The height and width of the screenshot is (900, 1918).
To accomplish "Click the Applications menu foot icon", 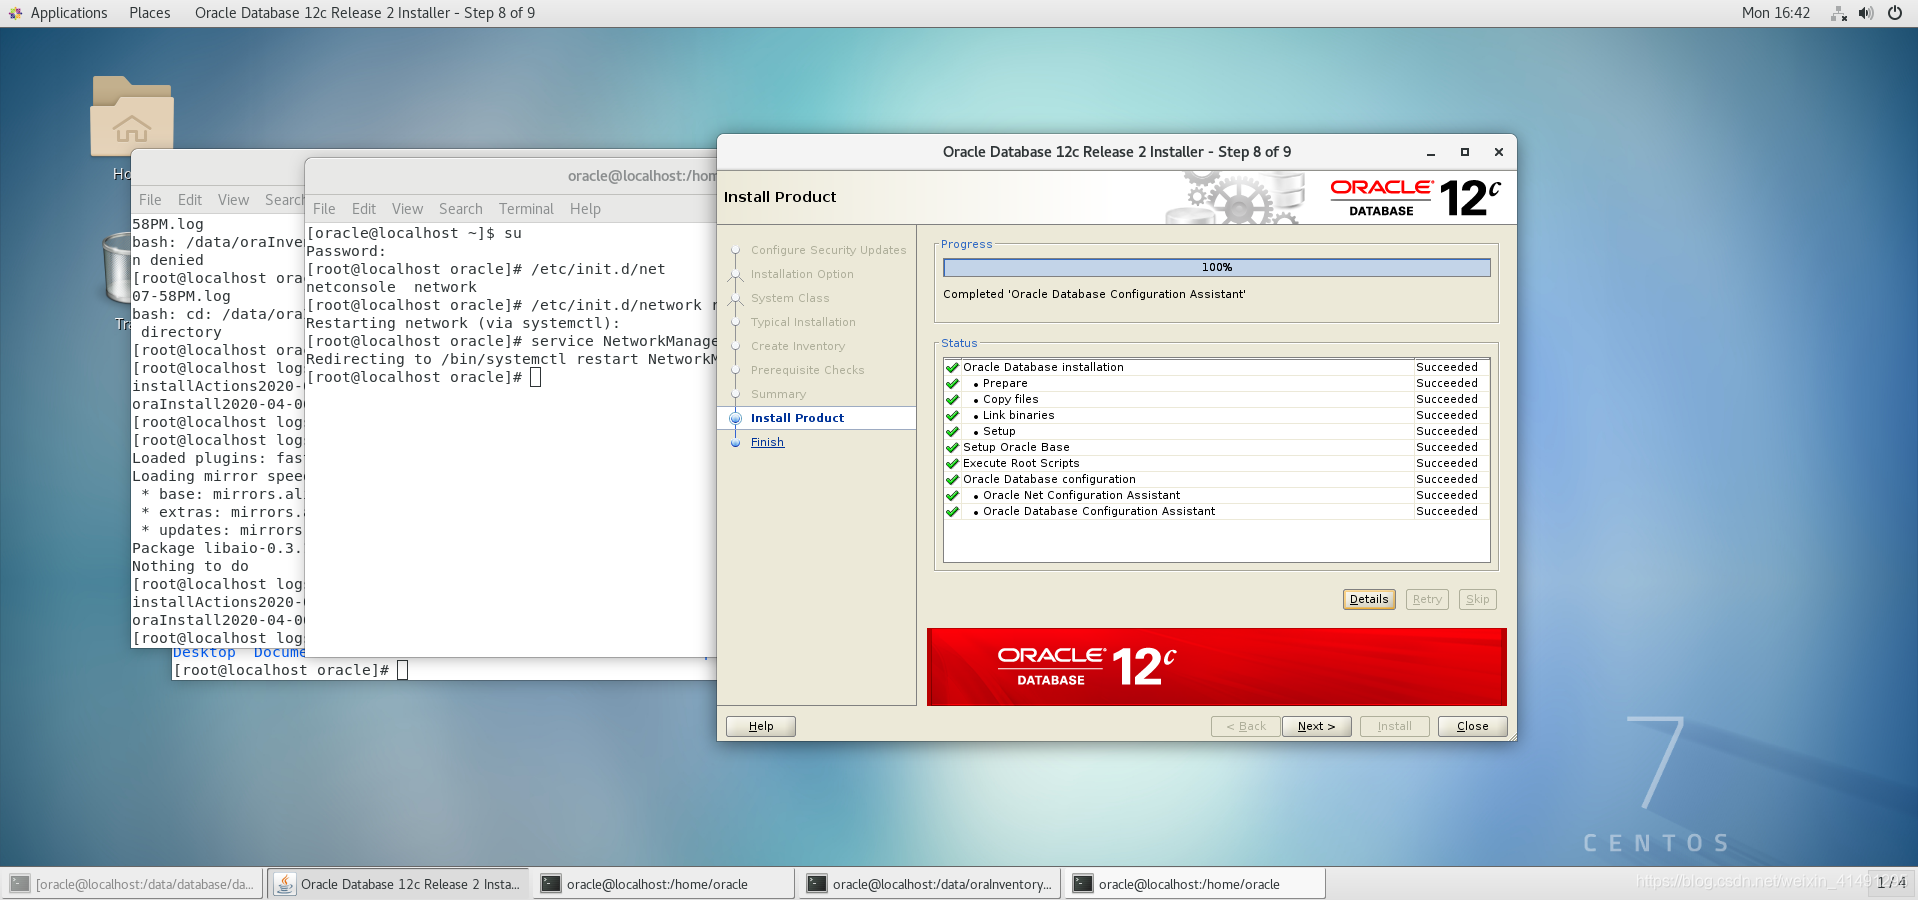I will (15, 13).
